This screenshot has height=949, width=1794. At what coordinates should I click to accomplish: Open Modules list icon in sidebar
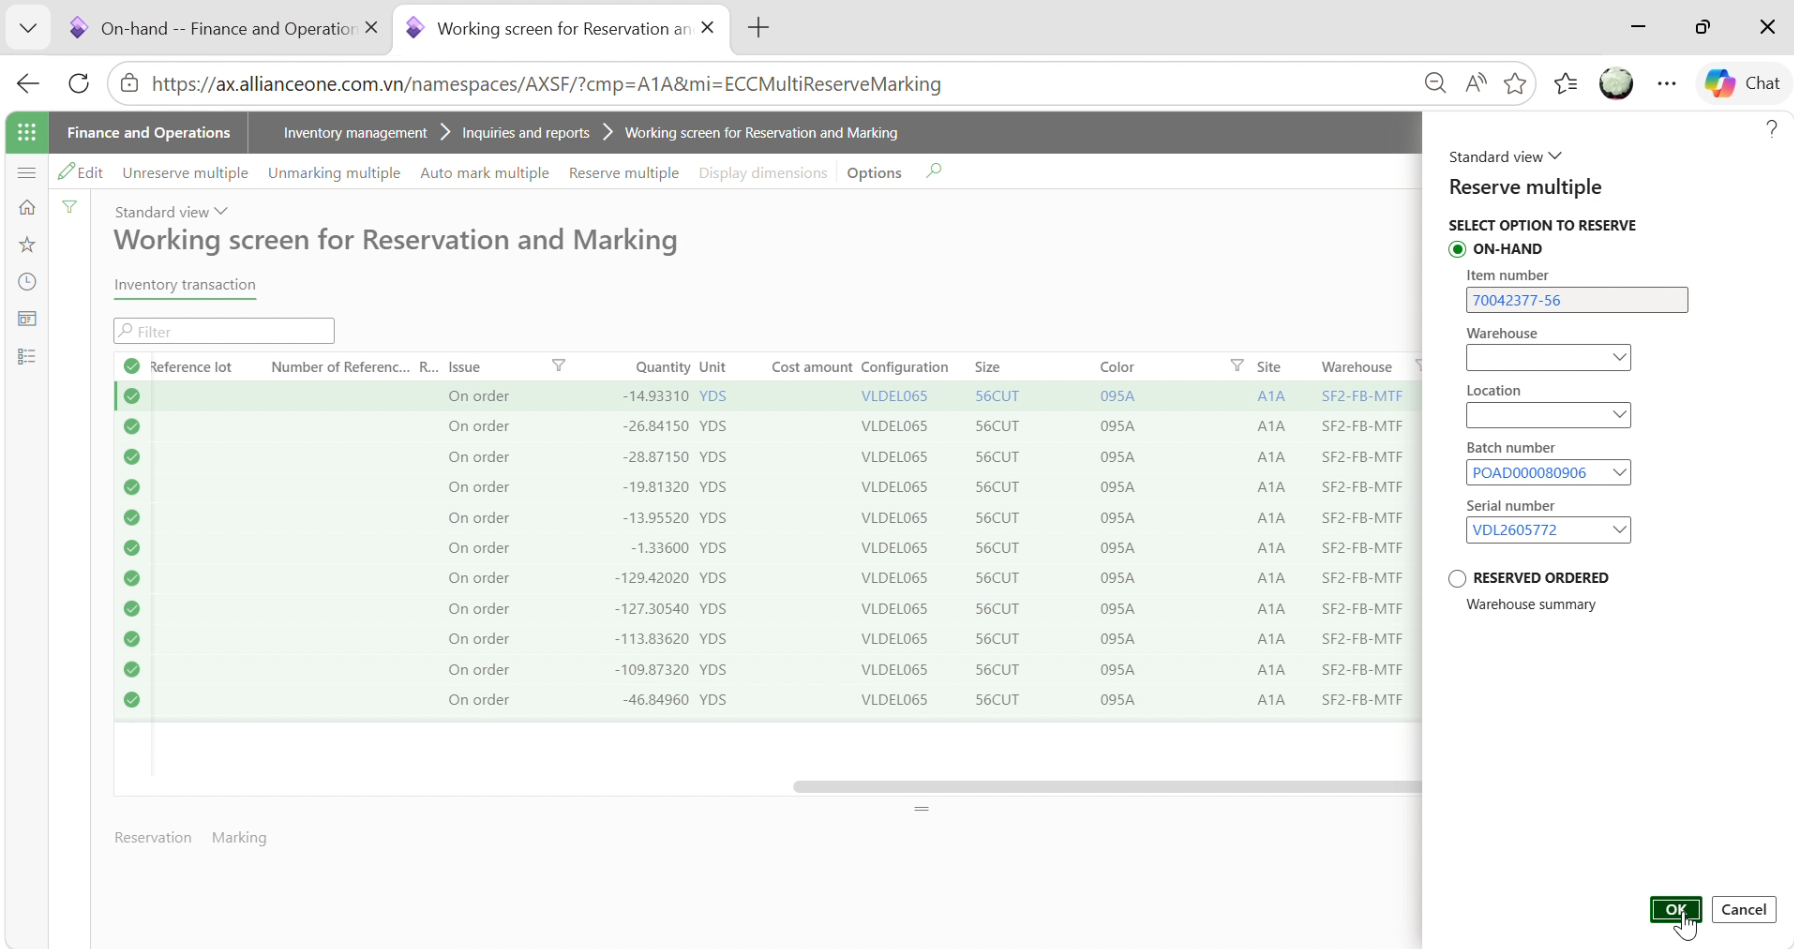click(27, 356)
